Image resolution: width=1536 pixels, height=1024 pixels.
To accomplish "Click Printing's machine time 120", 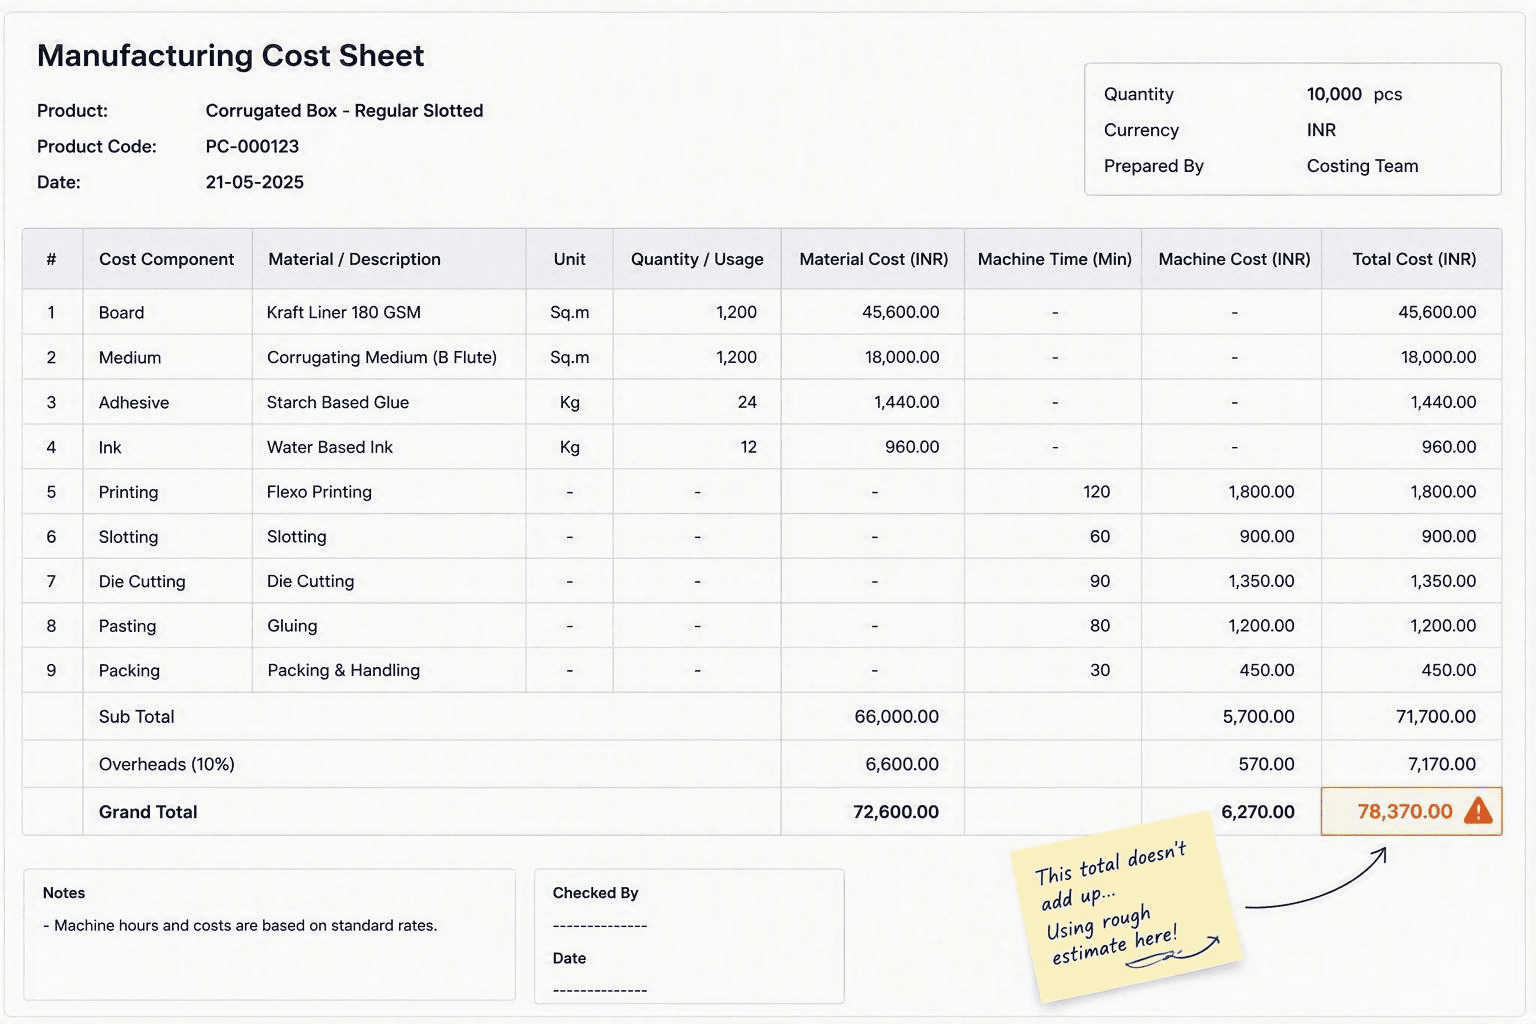I will [x=1096, y=492].
